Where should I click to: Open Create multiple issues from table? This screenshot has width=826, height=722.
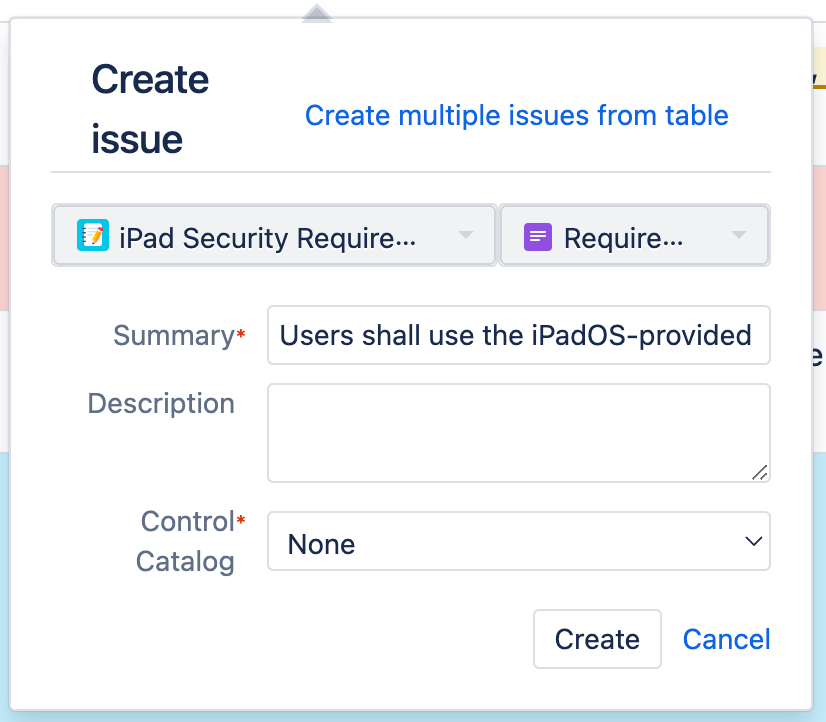coord(516,115)
